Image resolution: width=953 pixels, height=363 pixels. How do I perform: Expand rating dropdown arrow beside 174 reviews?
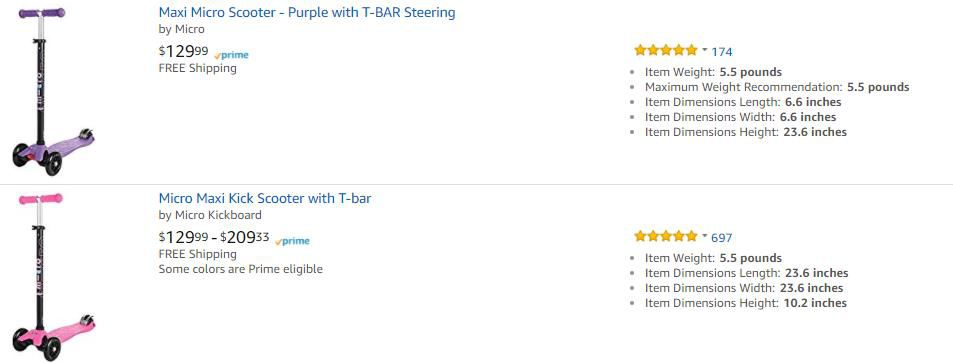pos(704,49)
